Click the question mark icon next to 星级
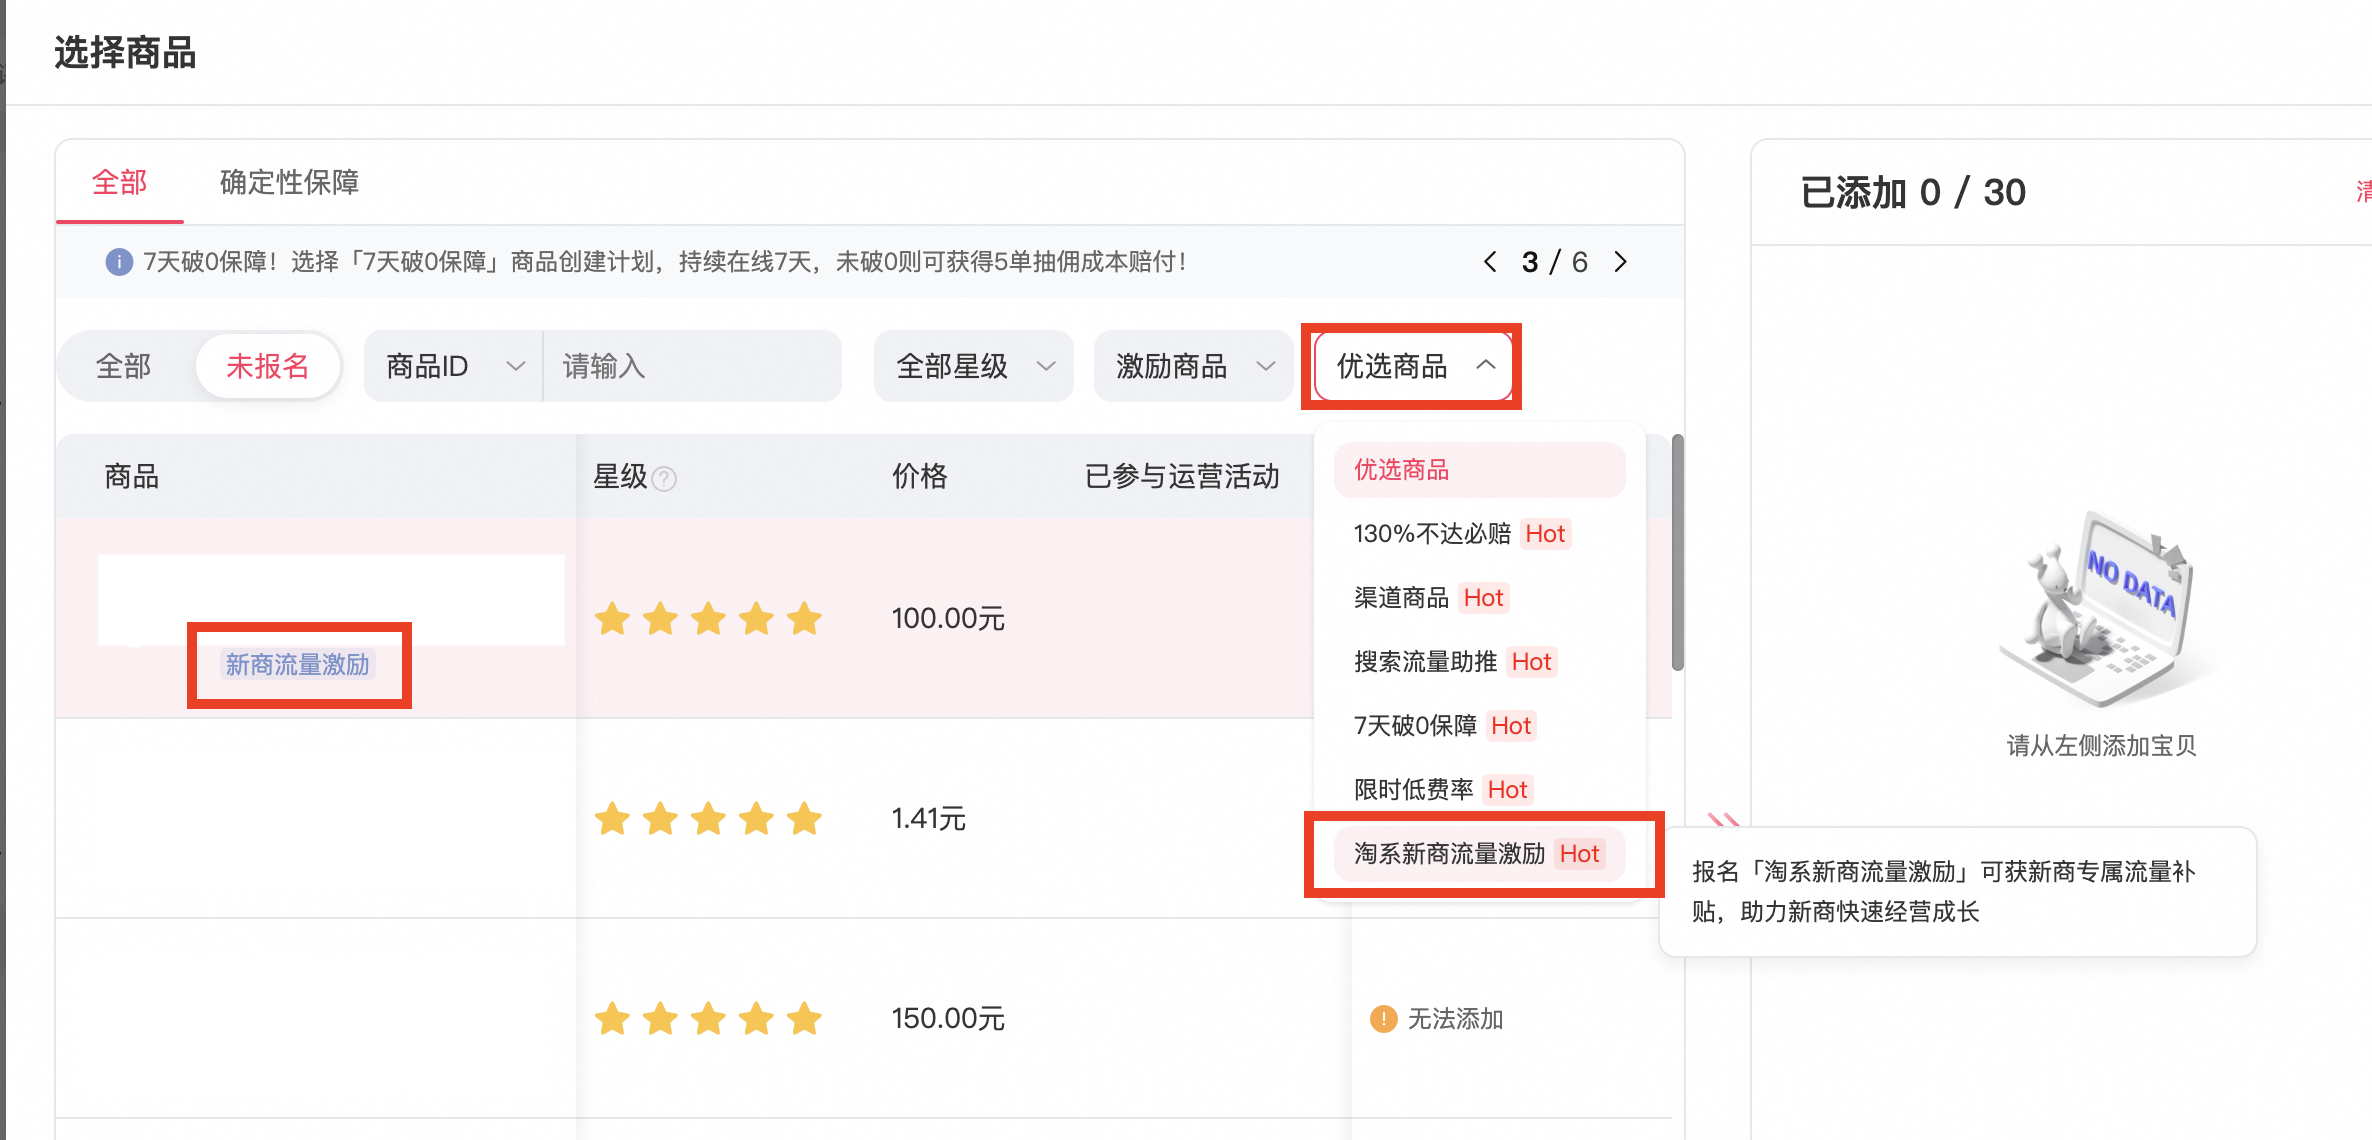The image size is (2372, 1140). coord(664,479)
